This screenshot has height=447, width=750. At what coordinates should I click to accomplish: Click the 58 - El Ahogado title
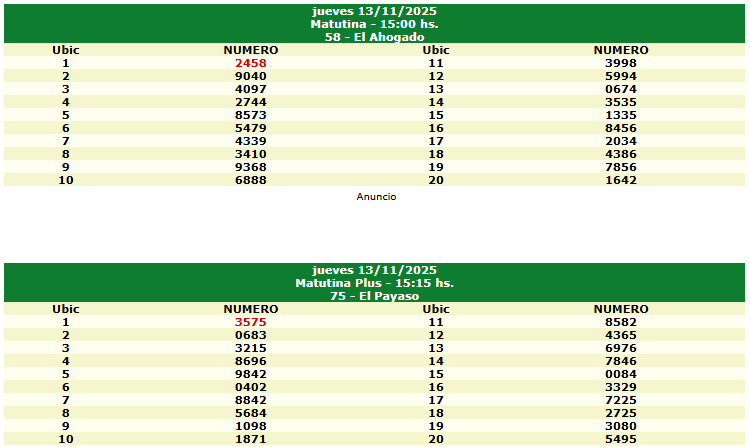pyautogui.click(x=374, y=37)
